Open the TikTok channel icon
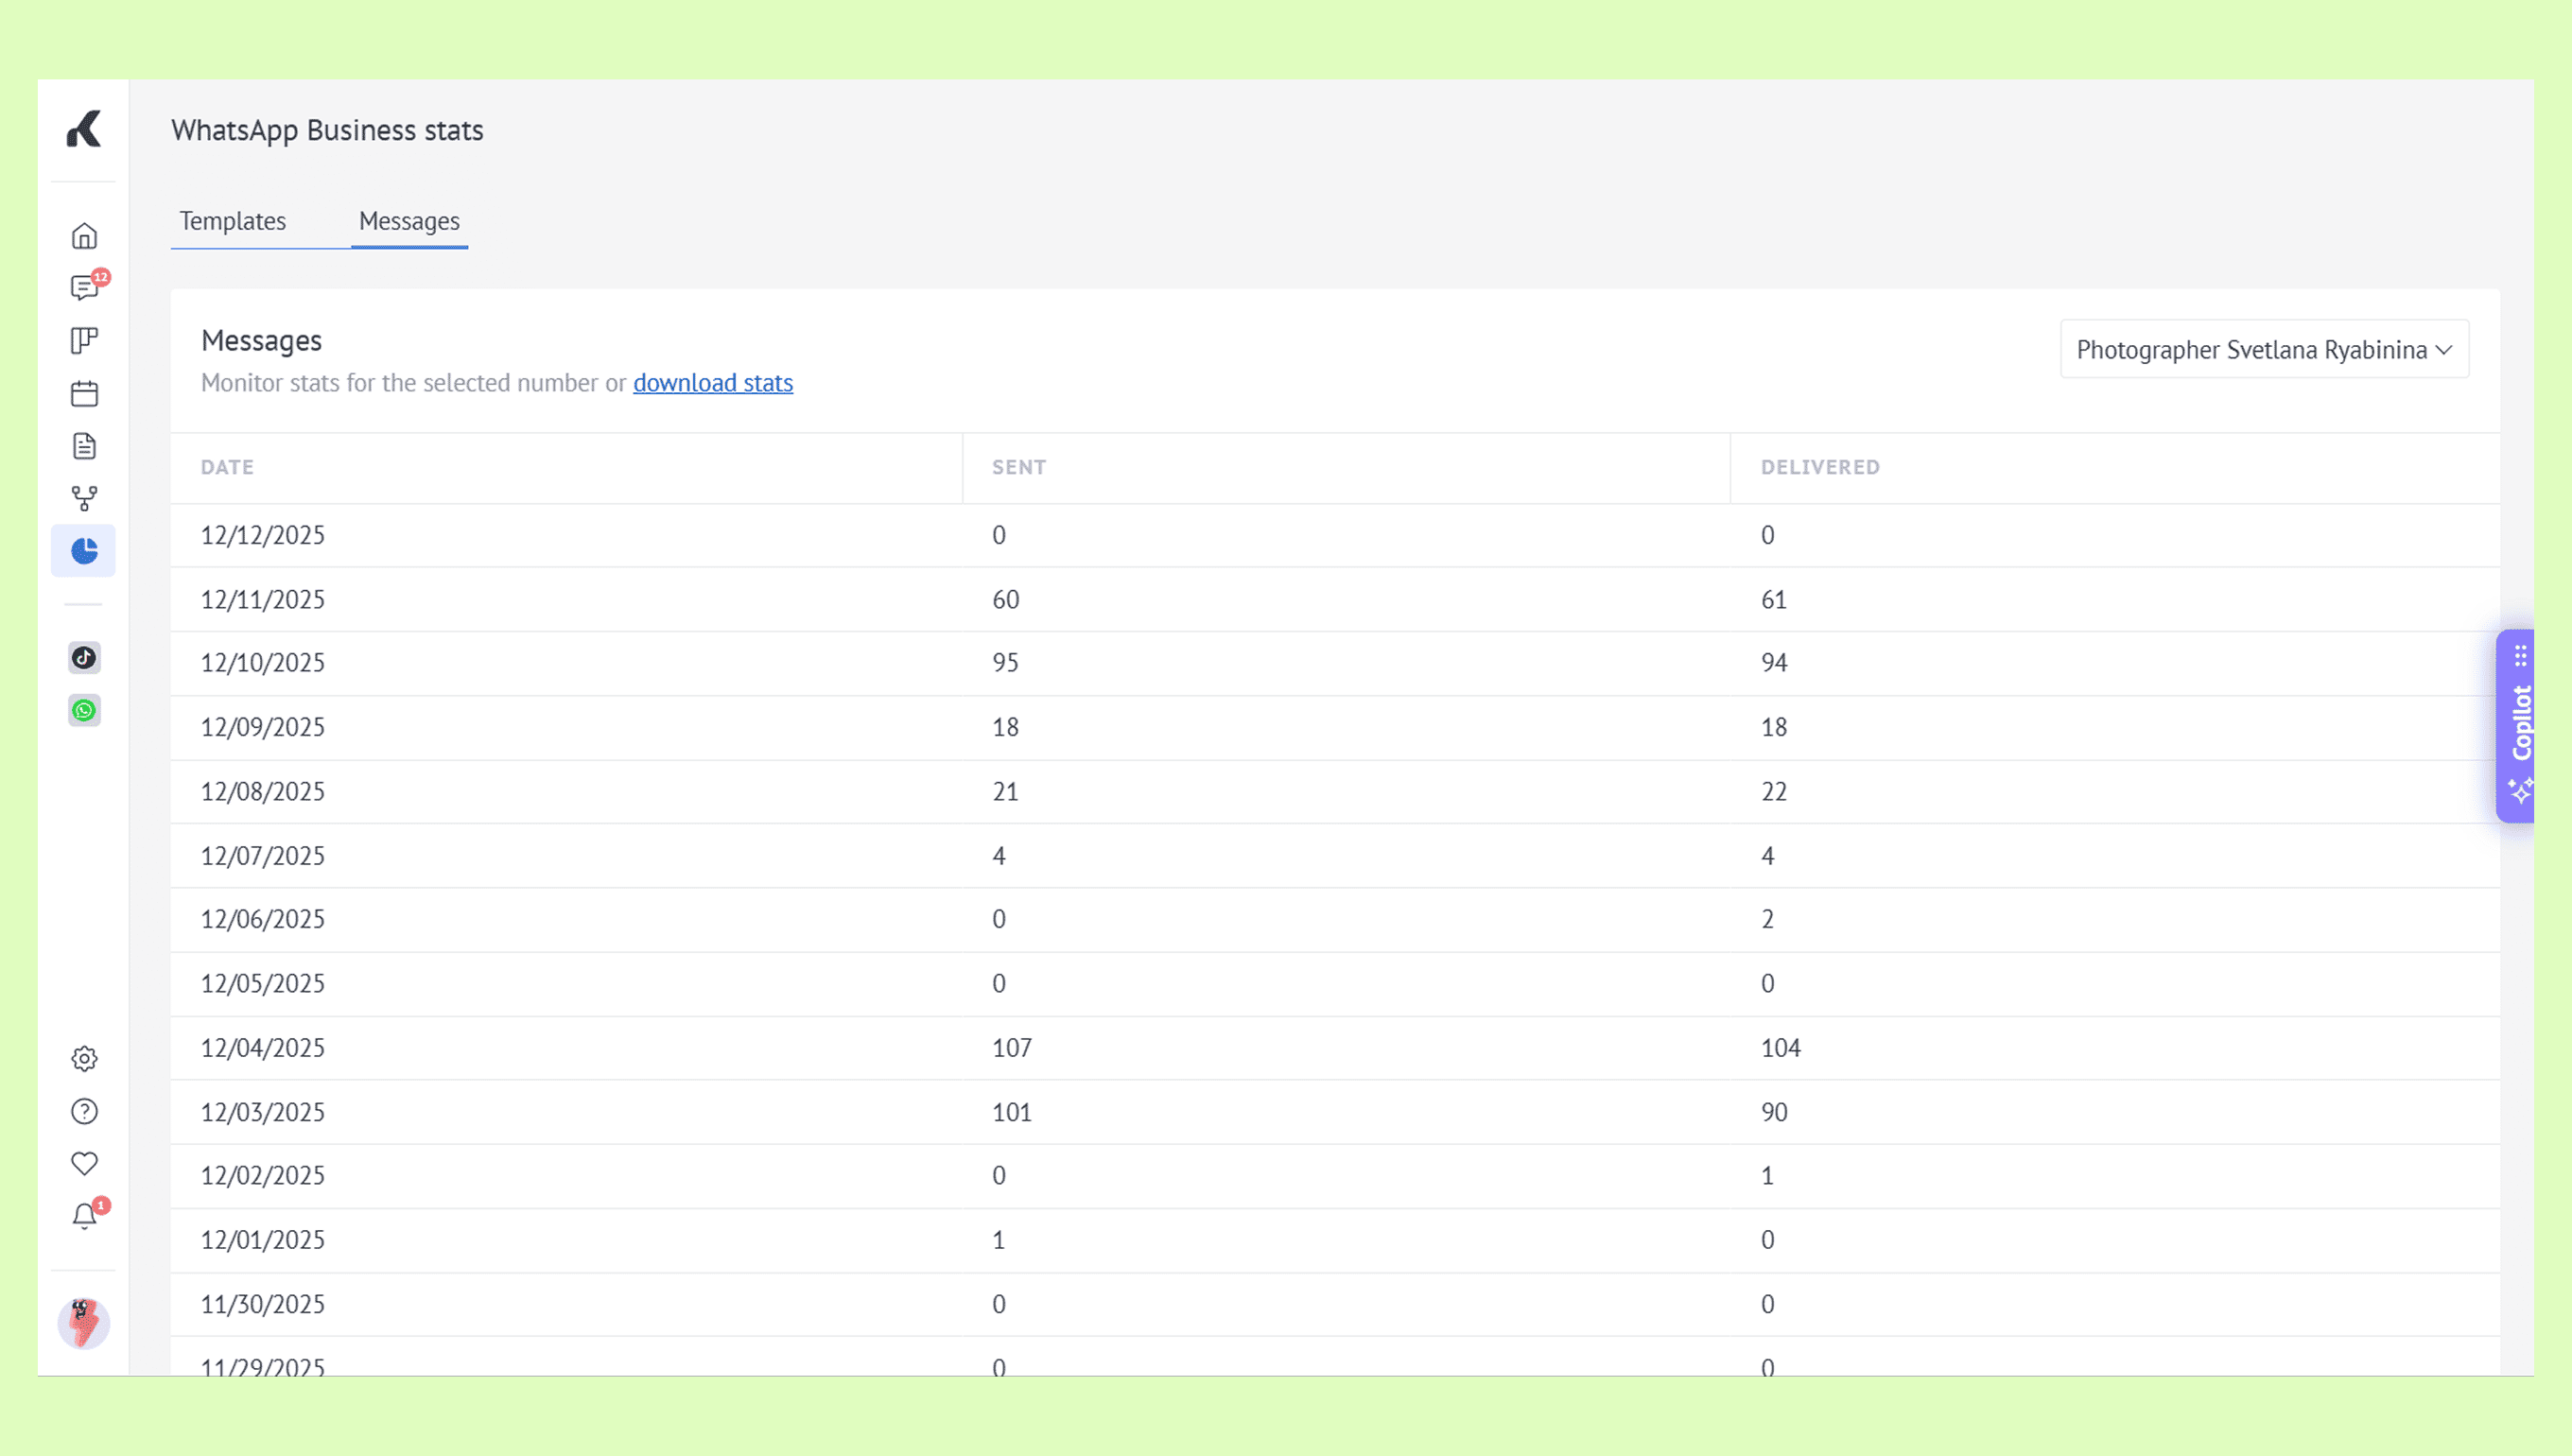This screenshot has width=2572, height=1456. point(84,658)
